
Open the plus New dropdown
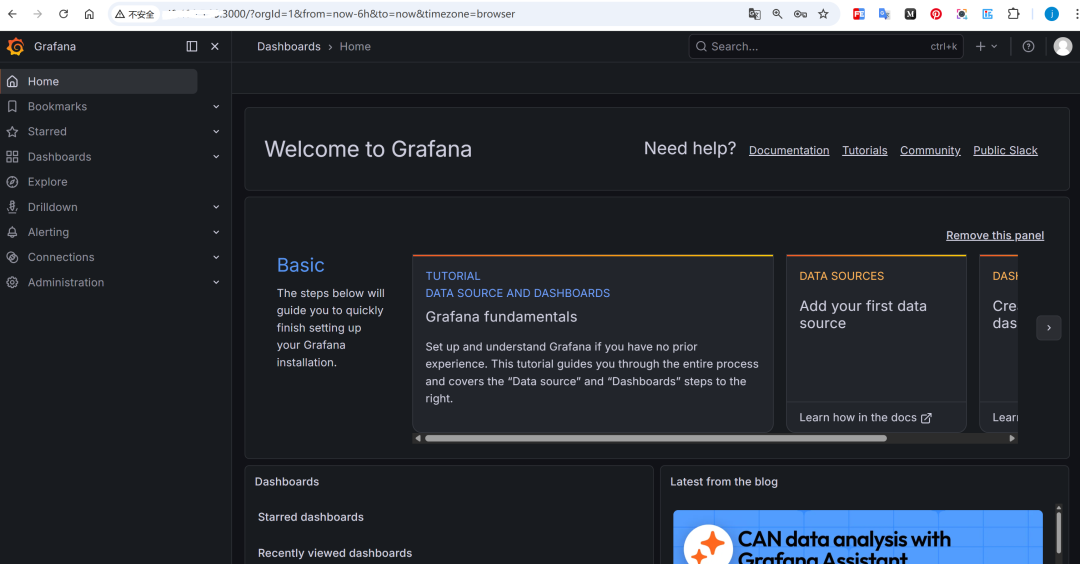click(986, 46)
